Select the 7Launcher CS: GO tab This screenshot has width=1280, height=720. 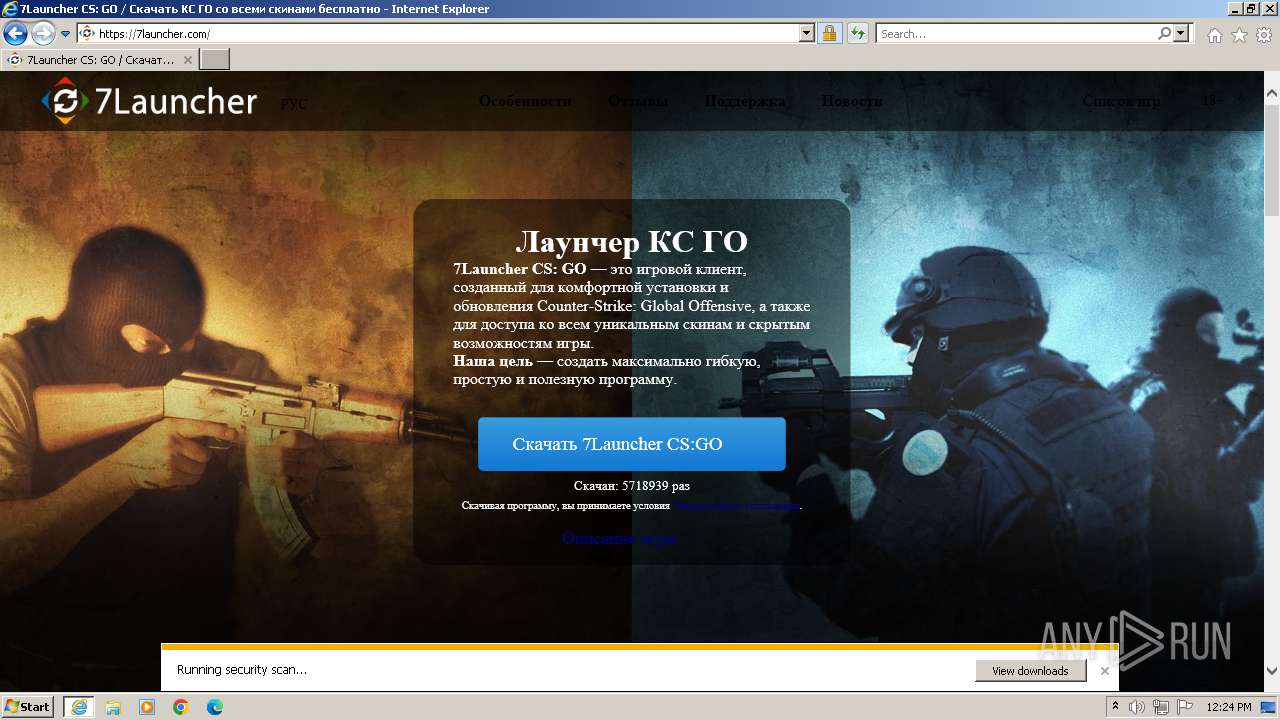click(x=100, y=60)
